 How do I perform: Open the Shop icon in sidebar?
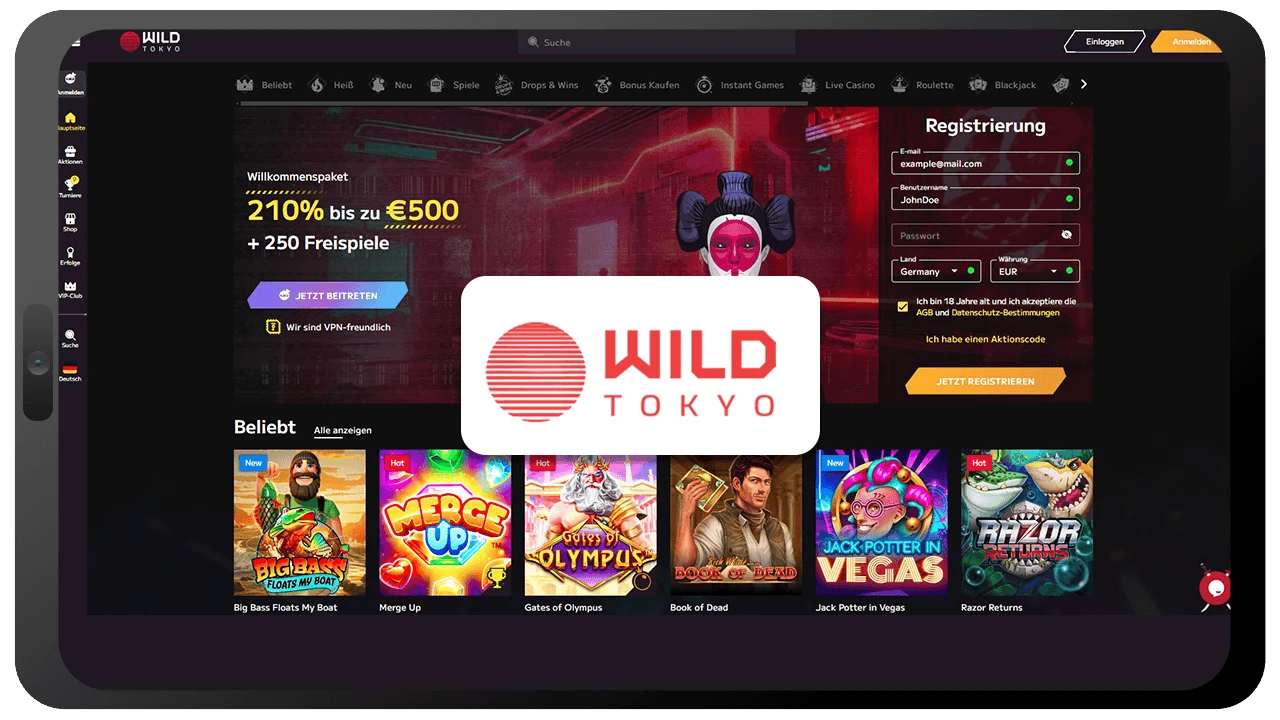70,218
